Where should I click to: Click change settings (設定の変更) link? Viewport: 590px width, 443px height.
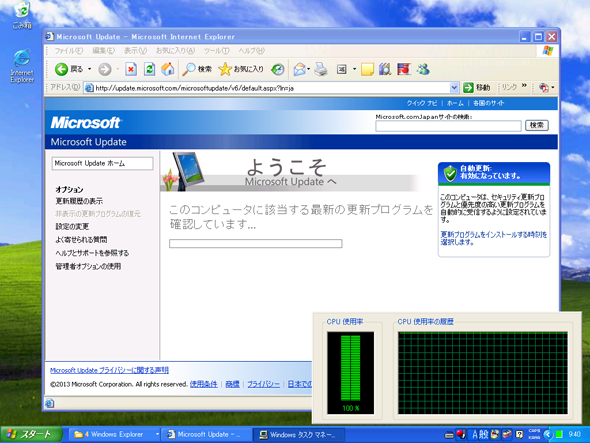pos(72,227)
